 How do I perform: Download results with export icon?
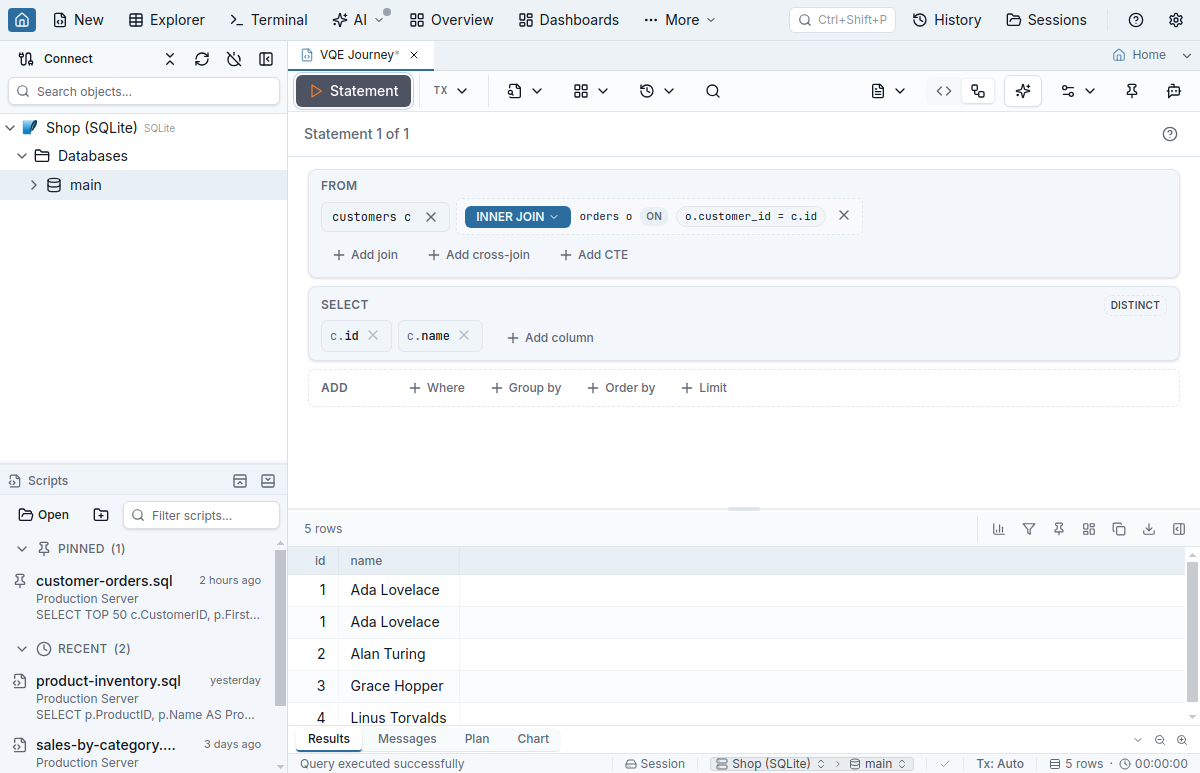(1149, 529)
